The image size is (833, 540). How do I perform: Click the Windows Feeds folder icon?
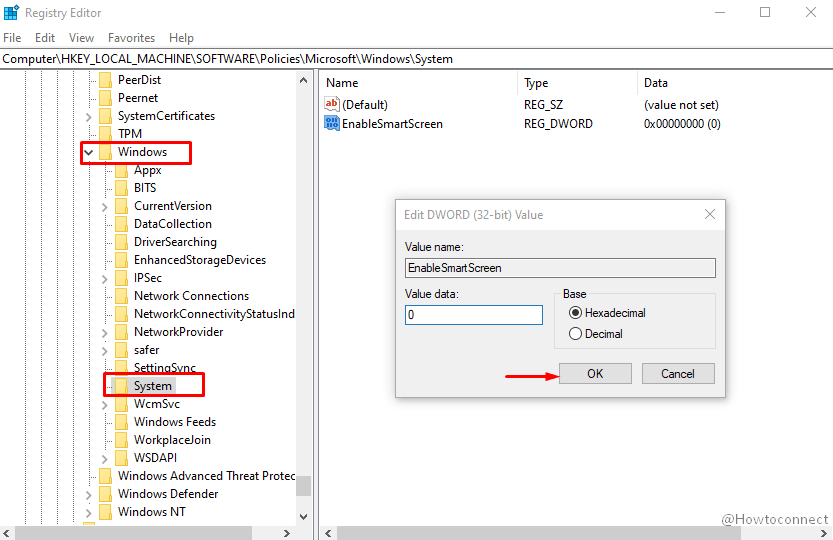tap(122, 421)
